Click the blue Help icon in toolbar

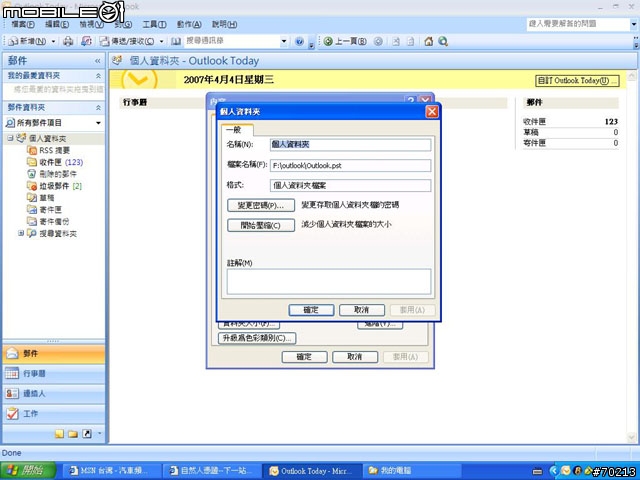(x=300, y=41)
